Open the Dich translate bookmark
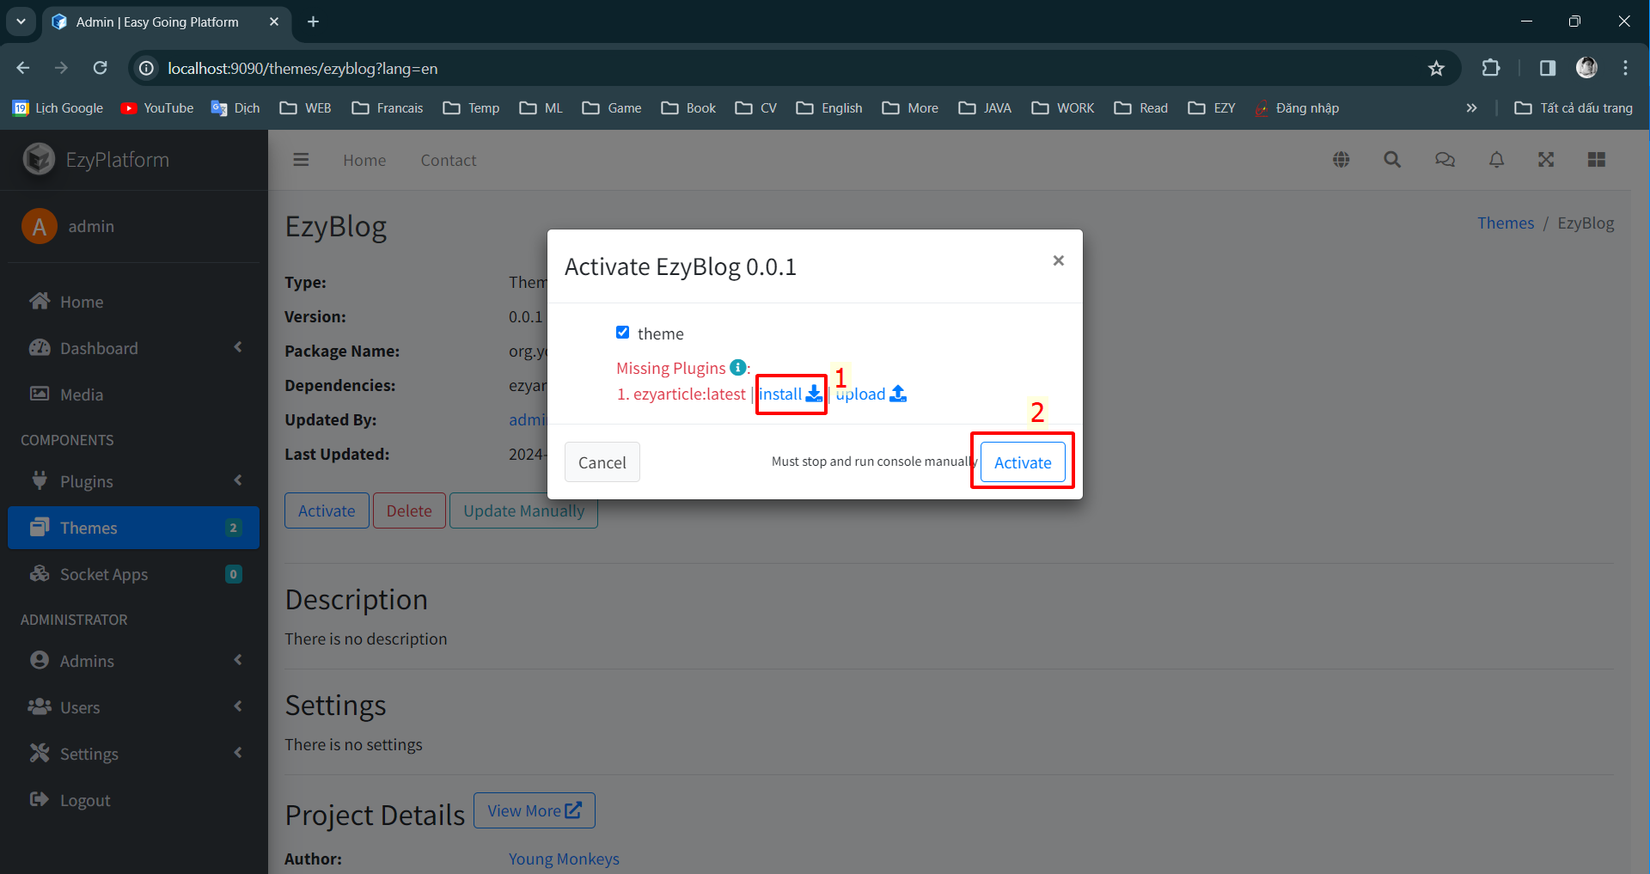 (236, 108)
